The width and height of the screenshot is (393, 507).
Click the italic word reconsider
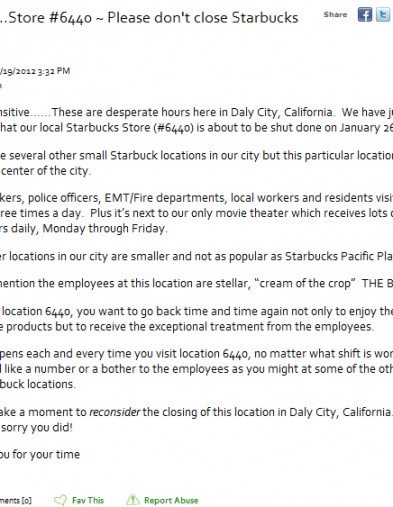115,412
